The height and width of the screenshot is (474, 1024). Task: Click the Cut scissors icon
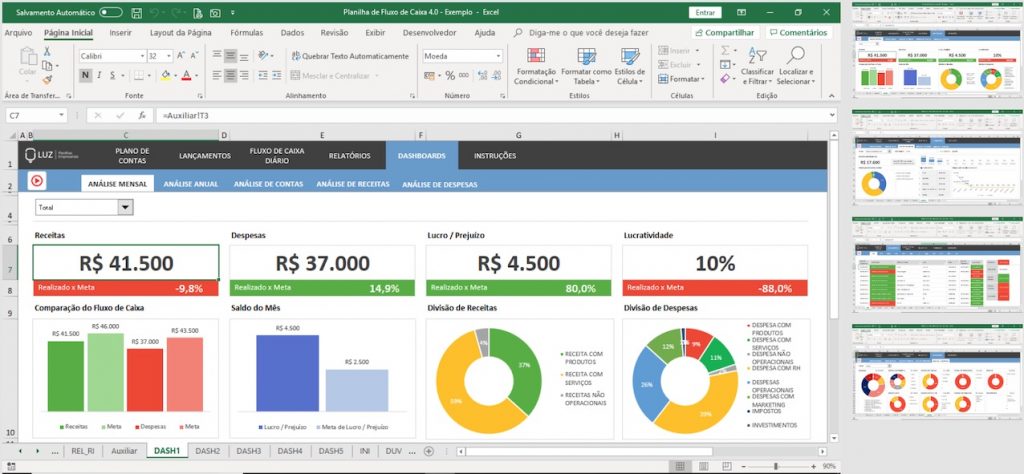pos(47,51)
